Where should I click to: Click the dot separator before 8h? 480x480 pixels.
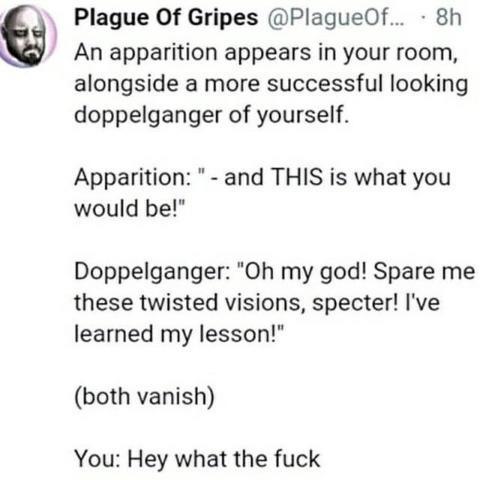[x=423, y=17]
